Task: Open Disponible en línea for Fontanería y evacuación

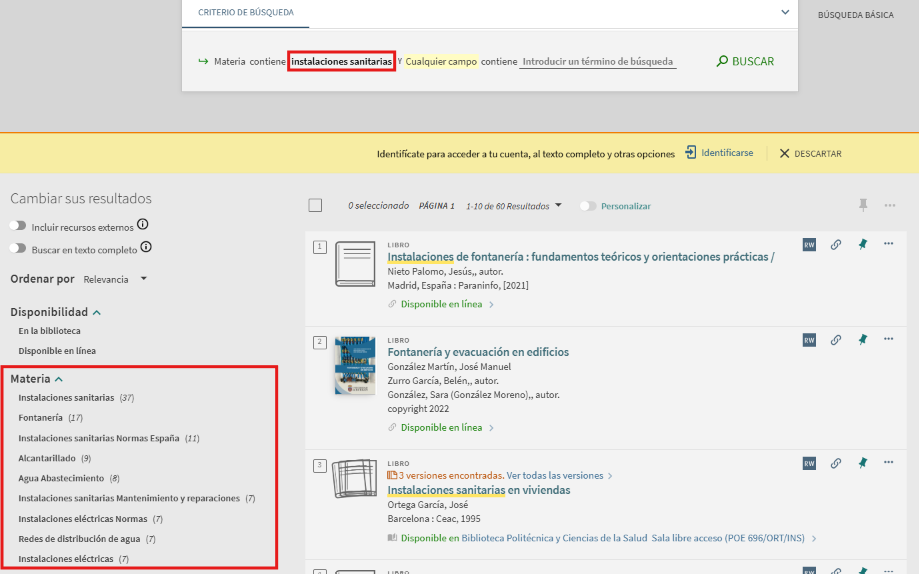Action: (441, 427)
